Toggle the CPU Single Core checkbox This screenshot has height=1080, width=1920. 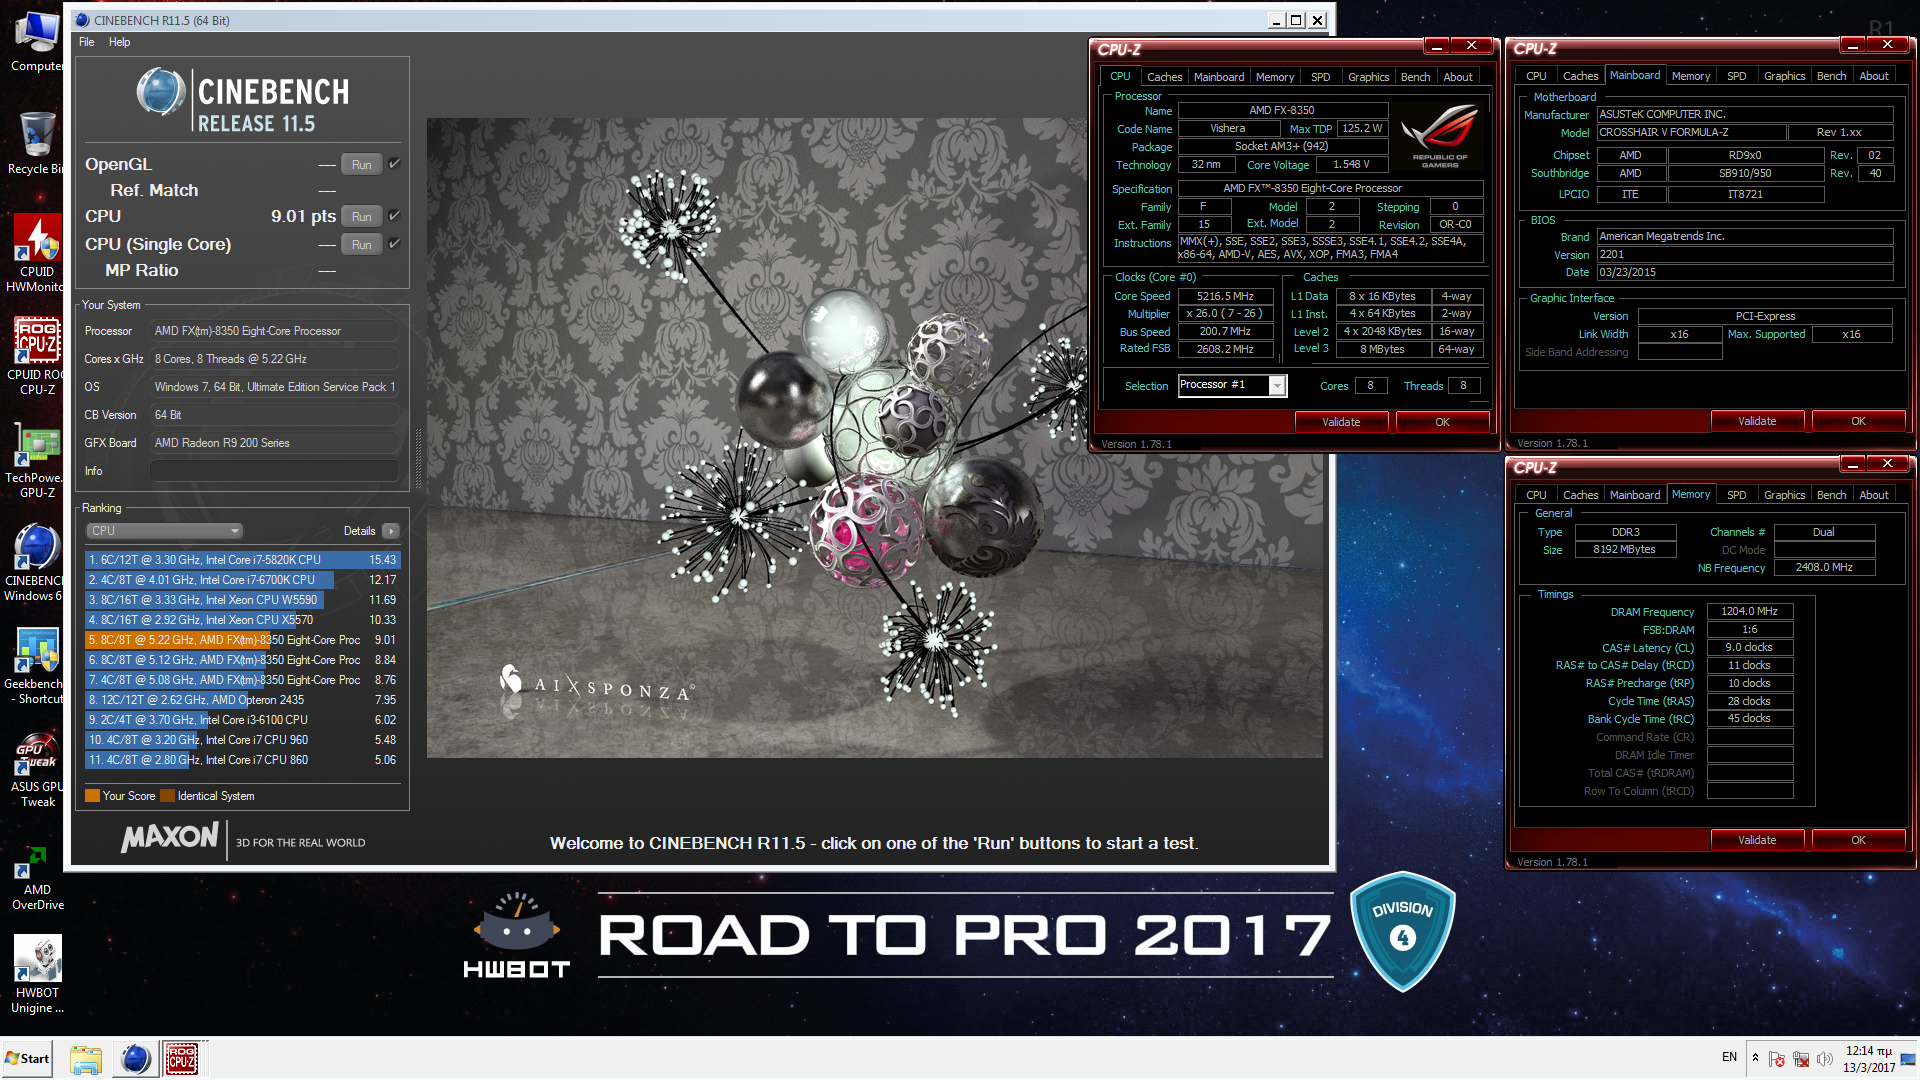[x=394, y=244]
